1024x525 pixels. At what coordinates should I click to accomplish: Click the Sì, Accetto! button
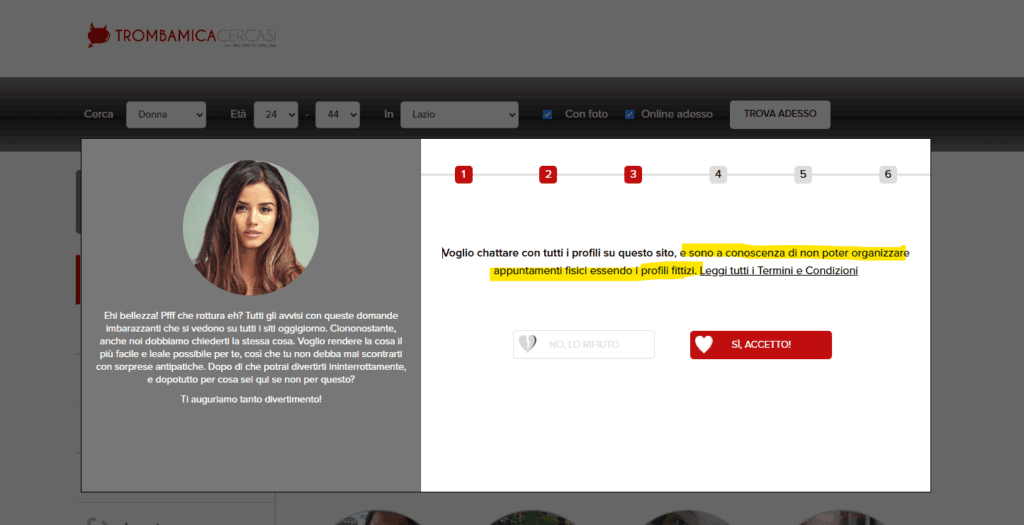point(761,345)
